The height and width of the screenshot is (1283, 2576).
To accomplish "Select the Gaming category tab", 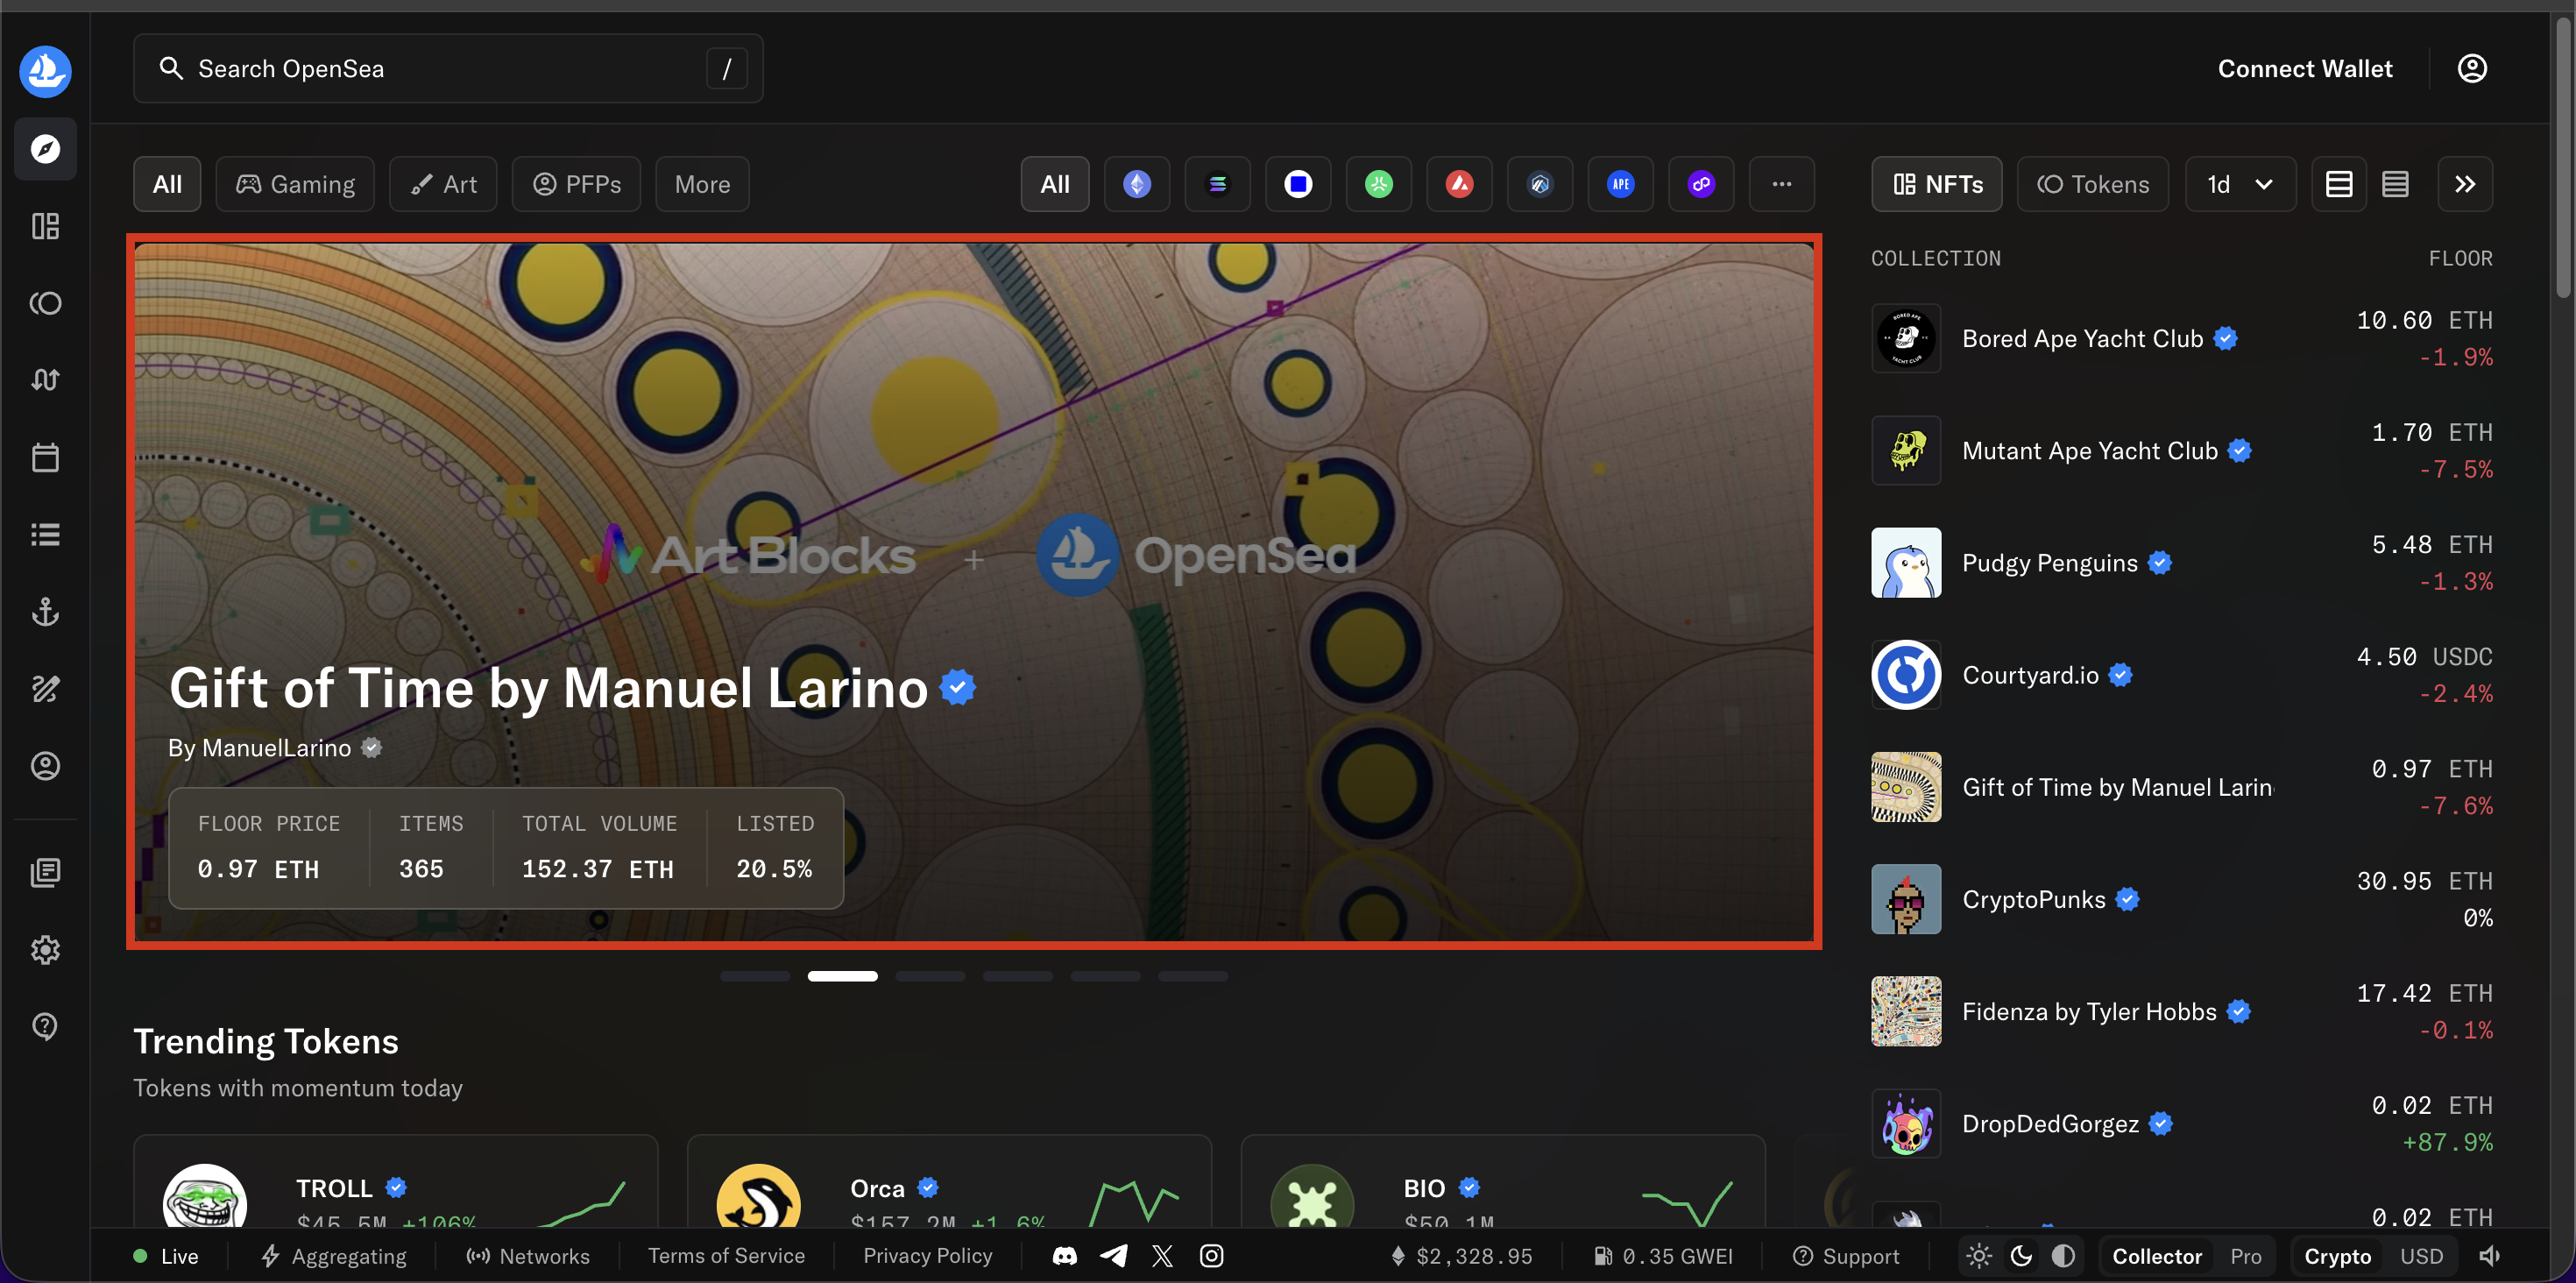I will tap(295, 184).
